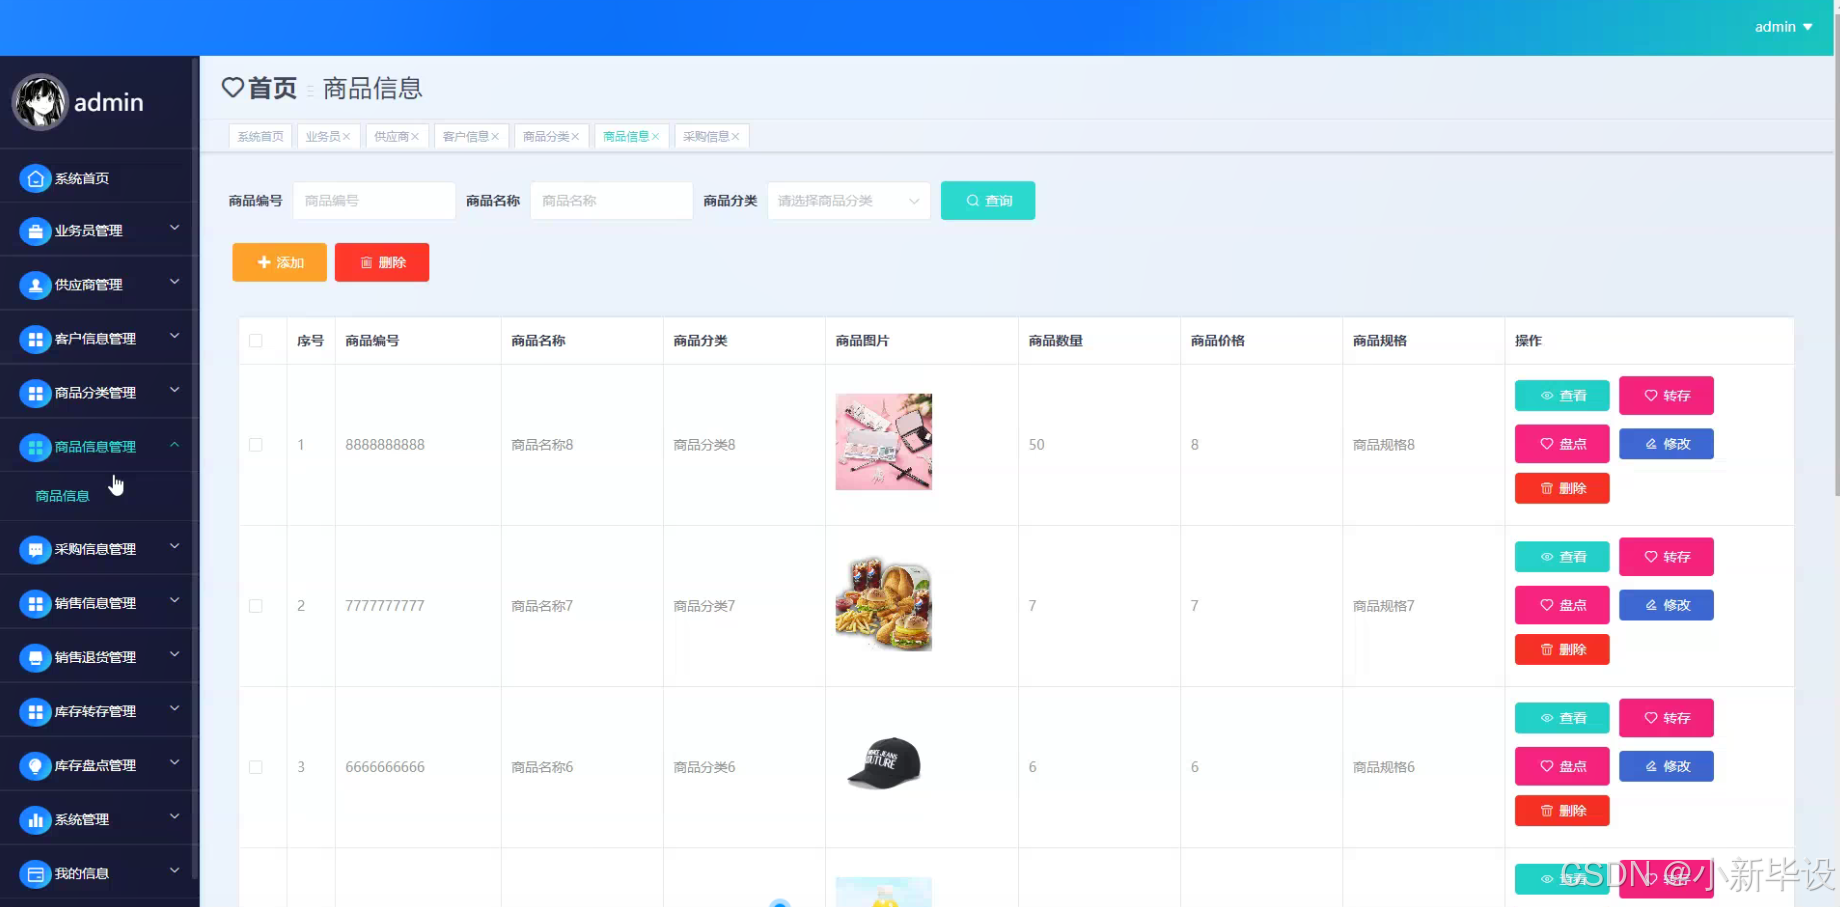
Task: Click the 客户信息管理 grid icon
Action: [35, 339]
